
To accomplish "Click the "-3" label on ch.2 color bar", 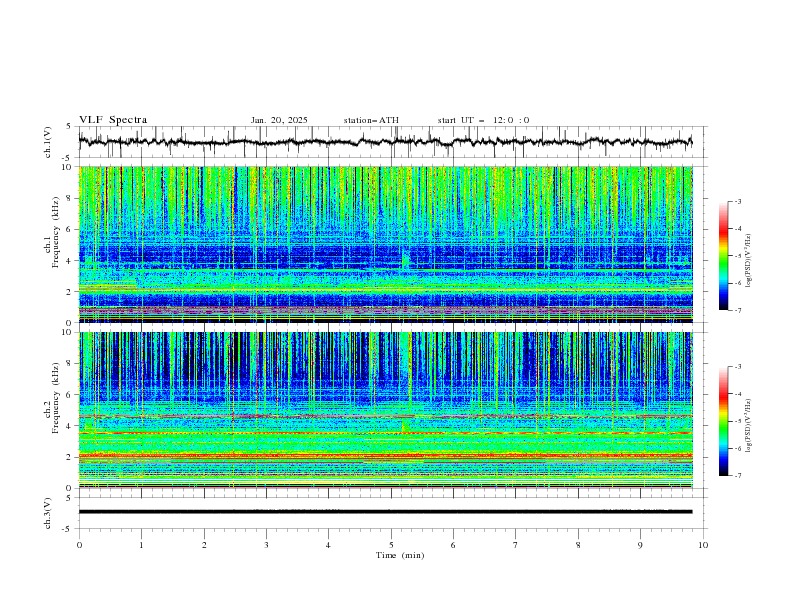I will pyautogui.click(x=738, y=367).
